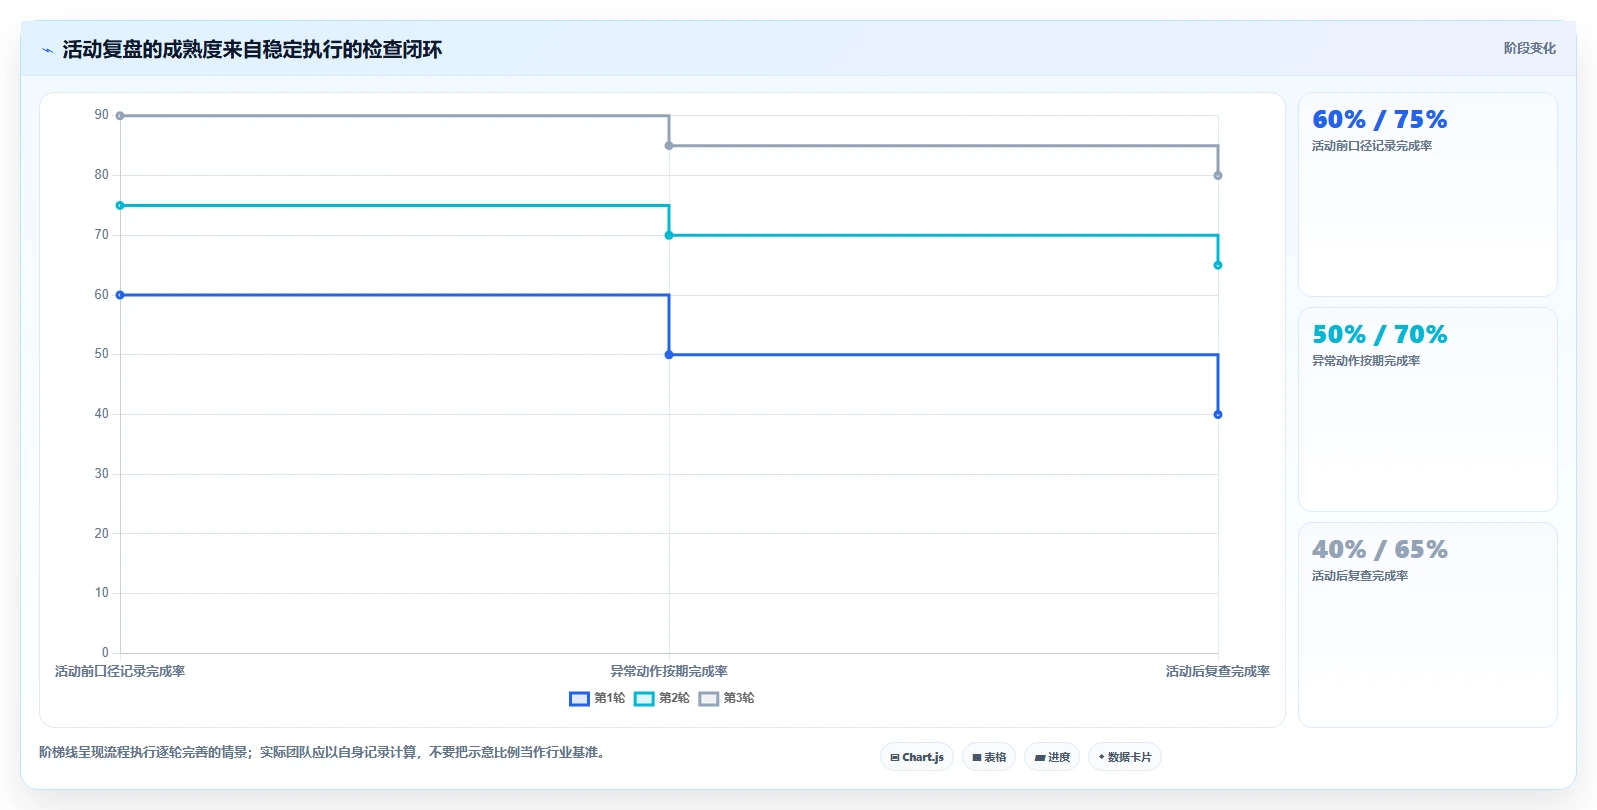Click the 50% / 70% data card value
The height and width of the screenshot is (810, 1597).
click(x=1379, y=335)
